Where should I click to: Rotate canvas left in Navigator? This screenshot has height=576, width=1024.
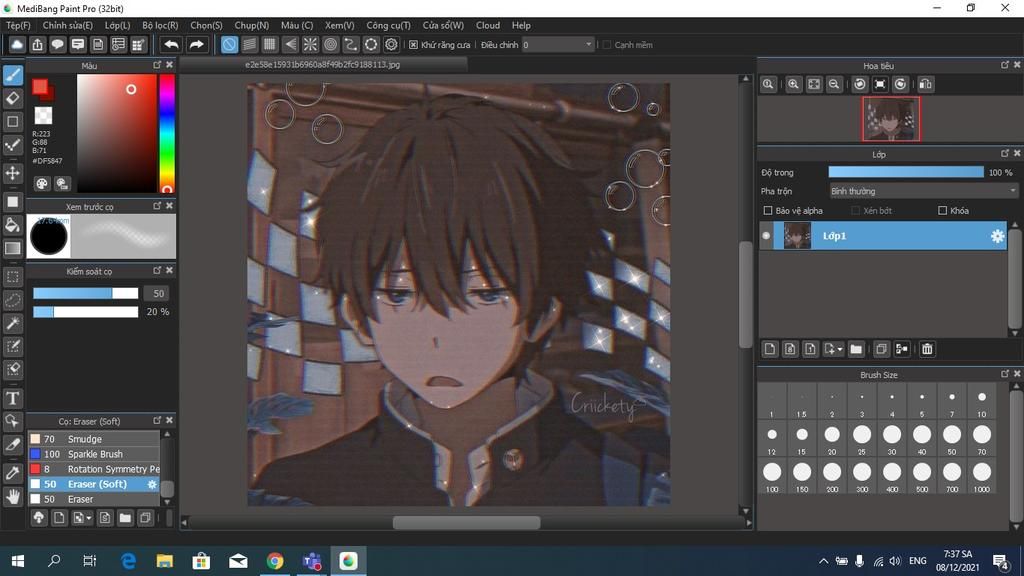tap(860, 84)
